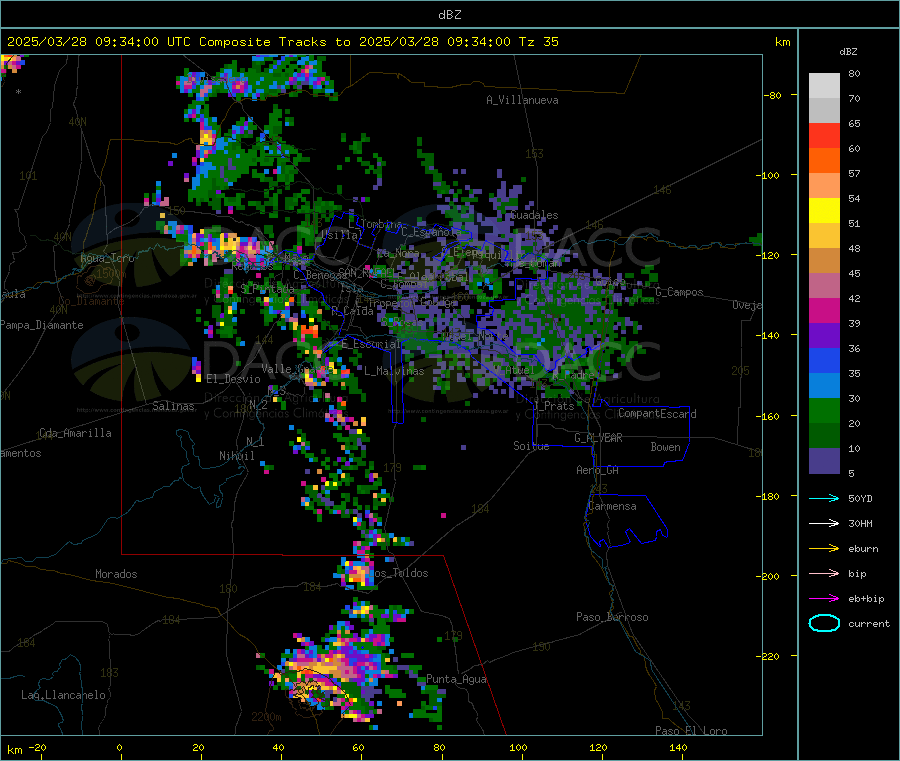This screenshot has height=761, width=900.
Task: Click the 'Cda_Amarilla' map label
Action: [75, 433]
